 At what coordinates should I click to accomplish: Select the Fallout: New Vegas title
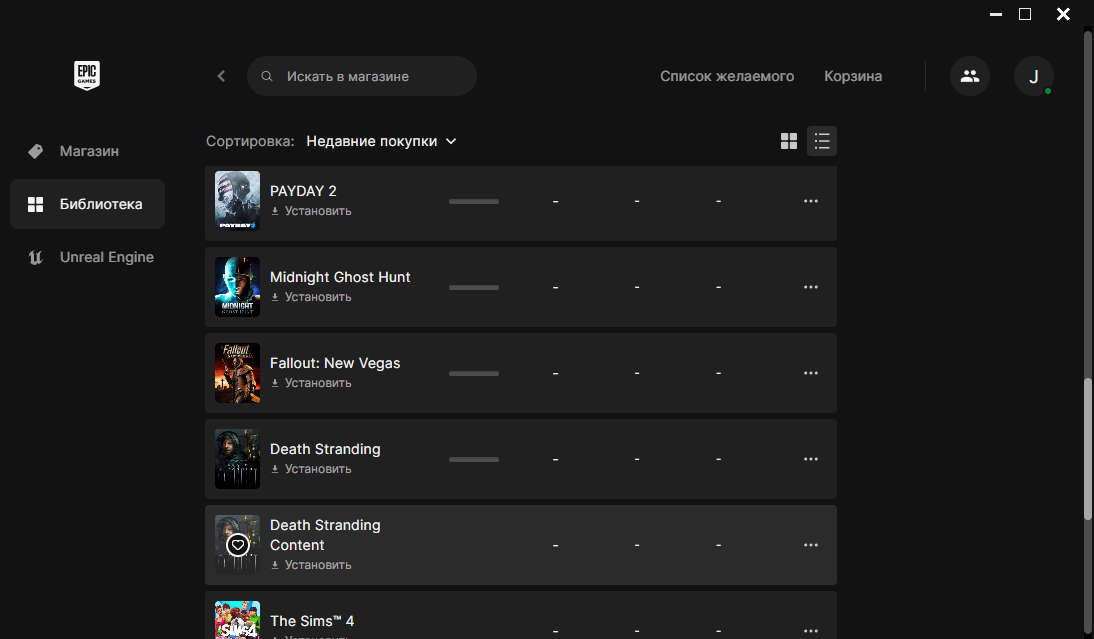pyautogui.click(x=335, y=363)
